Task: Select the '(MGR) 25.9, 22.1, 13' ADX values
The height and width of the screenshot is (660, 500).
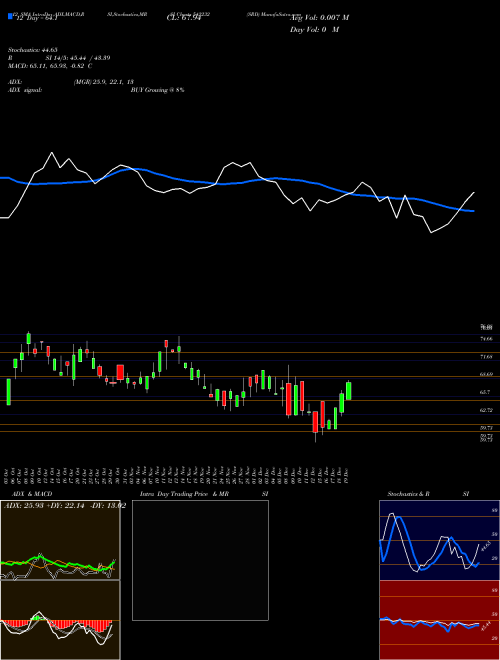Action: 104,82
